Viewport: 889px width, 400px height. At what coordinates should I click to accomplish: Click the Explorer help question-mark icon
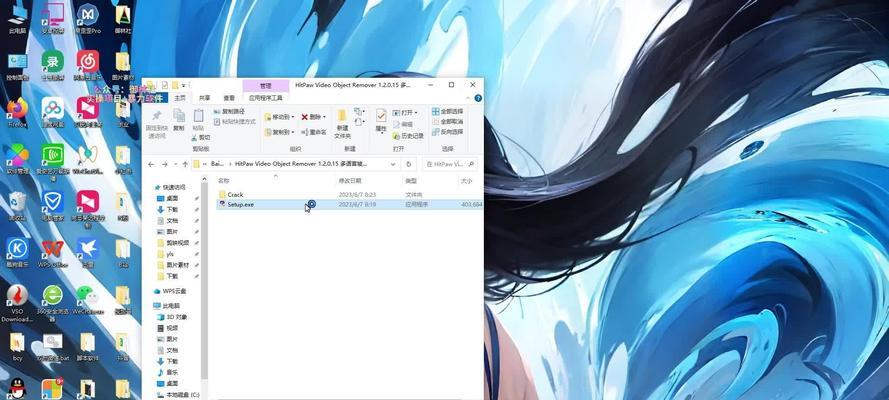click(x=478, y=98)
